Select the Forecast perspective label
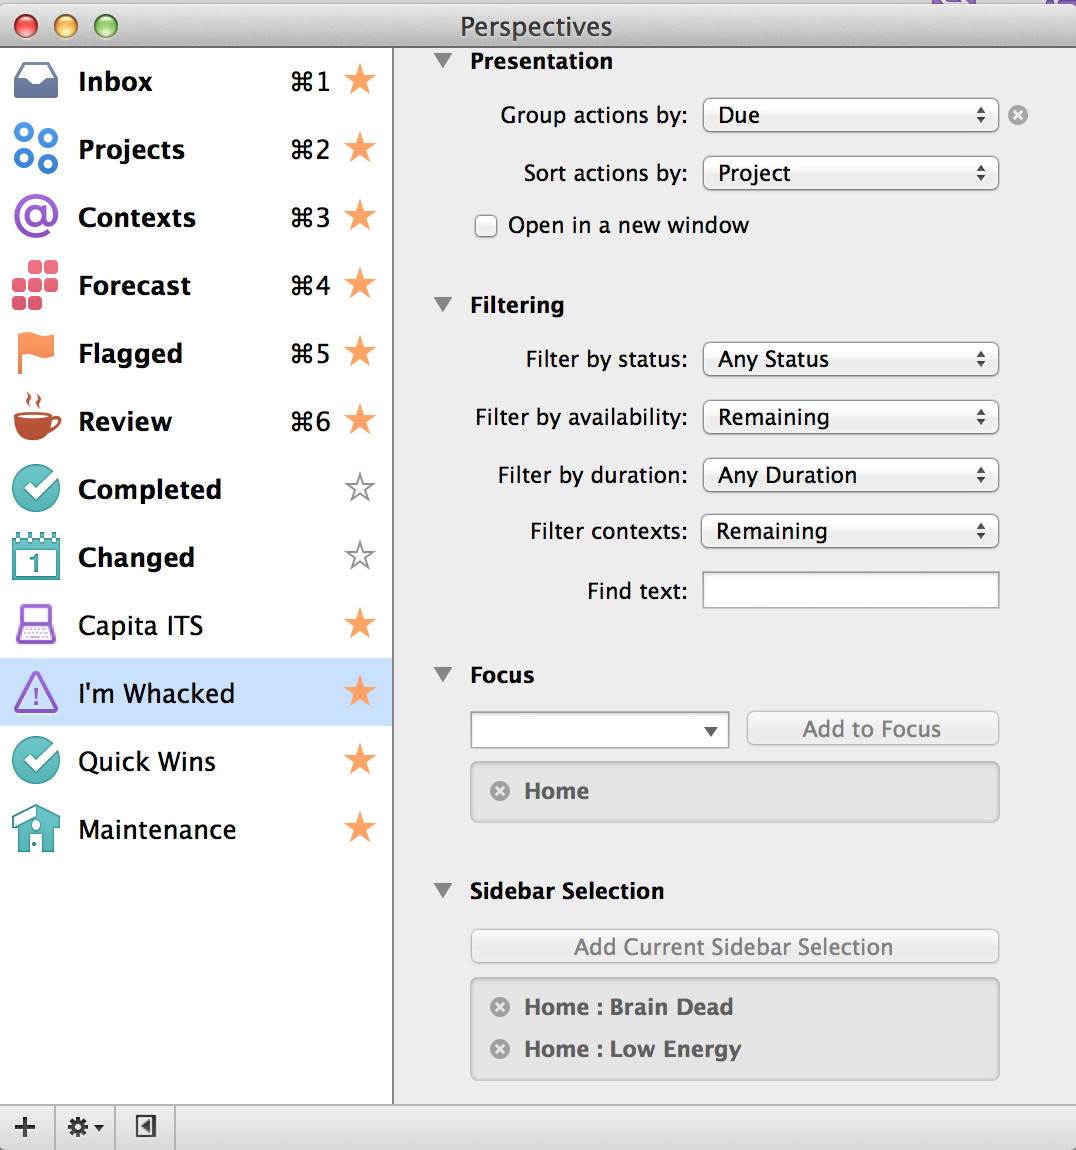1076x1150 pixels. [134, 285]
